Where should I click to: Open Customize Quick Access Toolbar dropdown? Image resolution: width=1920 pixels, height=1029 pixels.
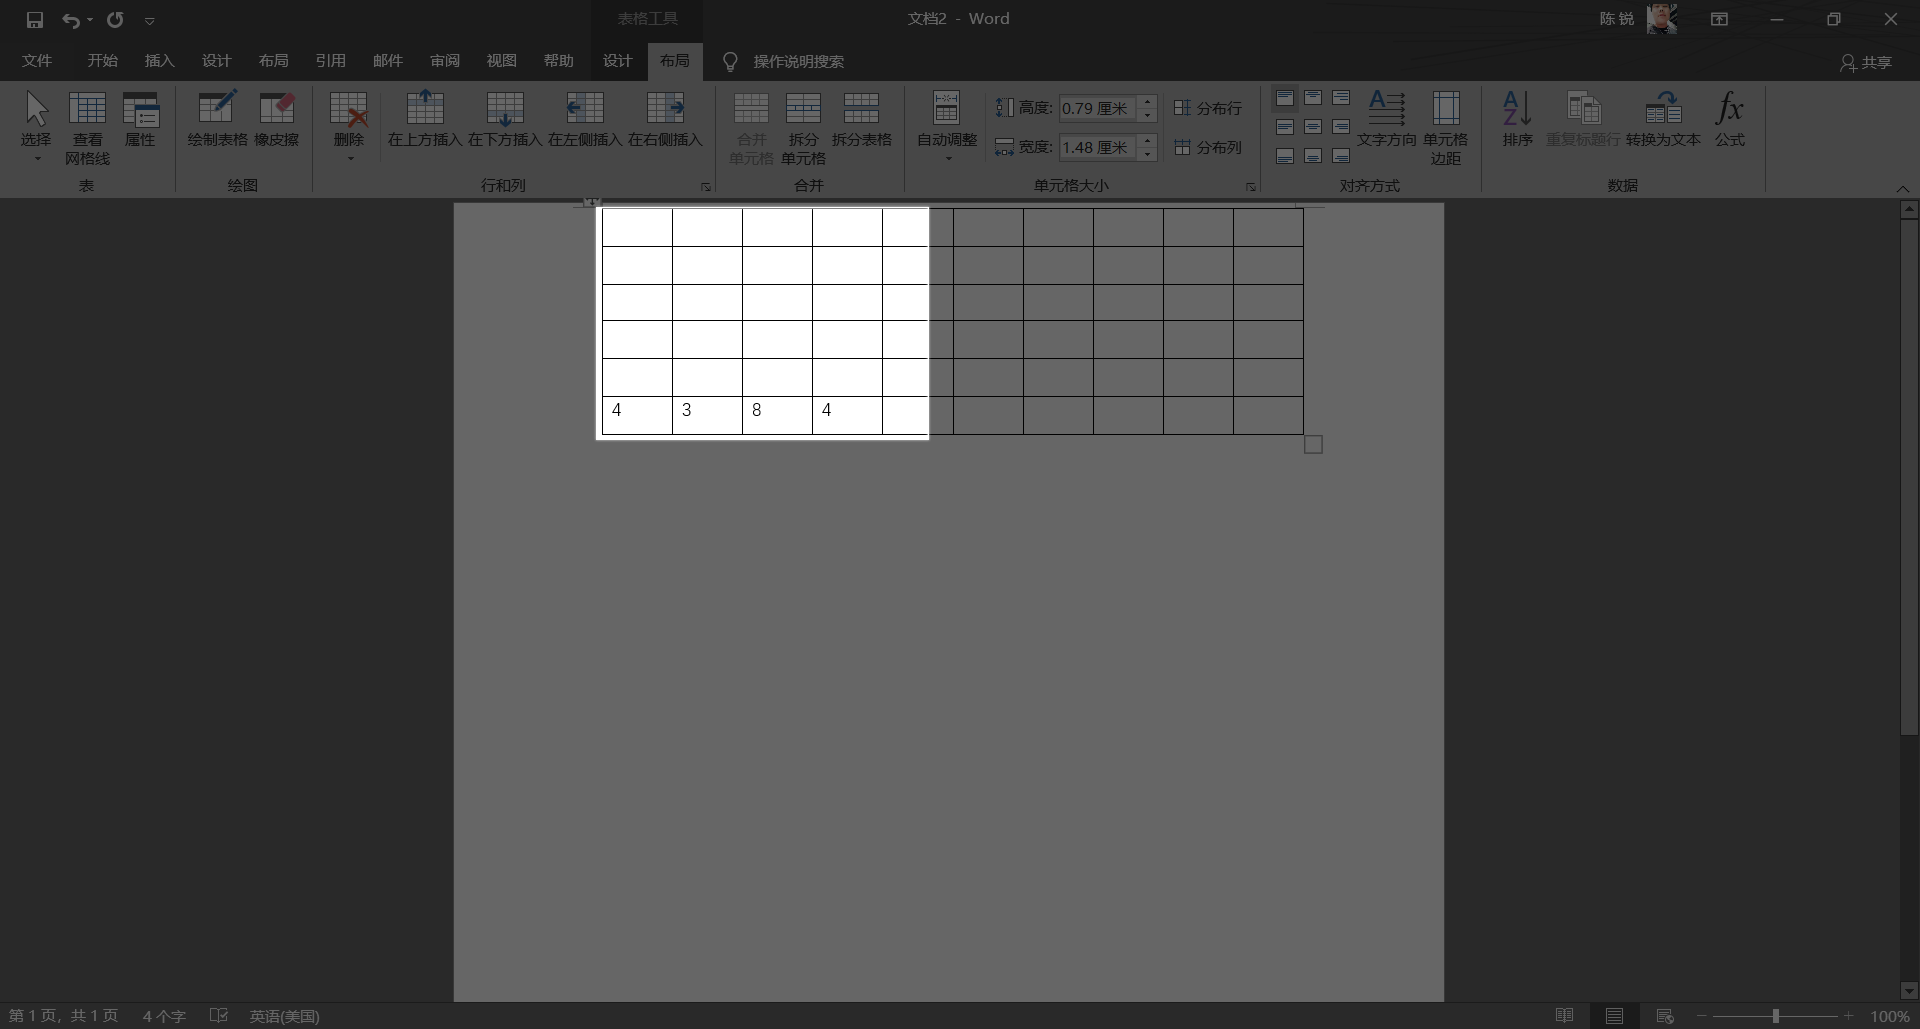150,21
